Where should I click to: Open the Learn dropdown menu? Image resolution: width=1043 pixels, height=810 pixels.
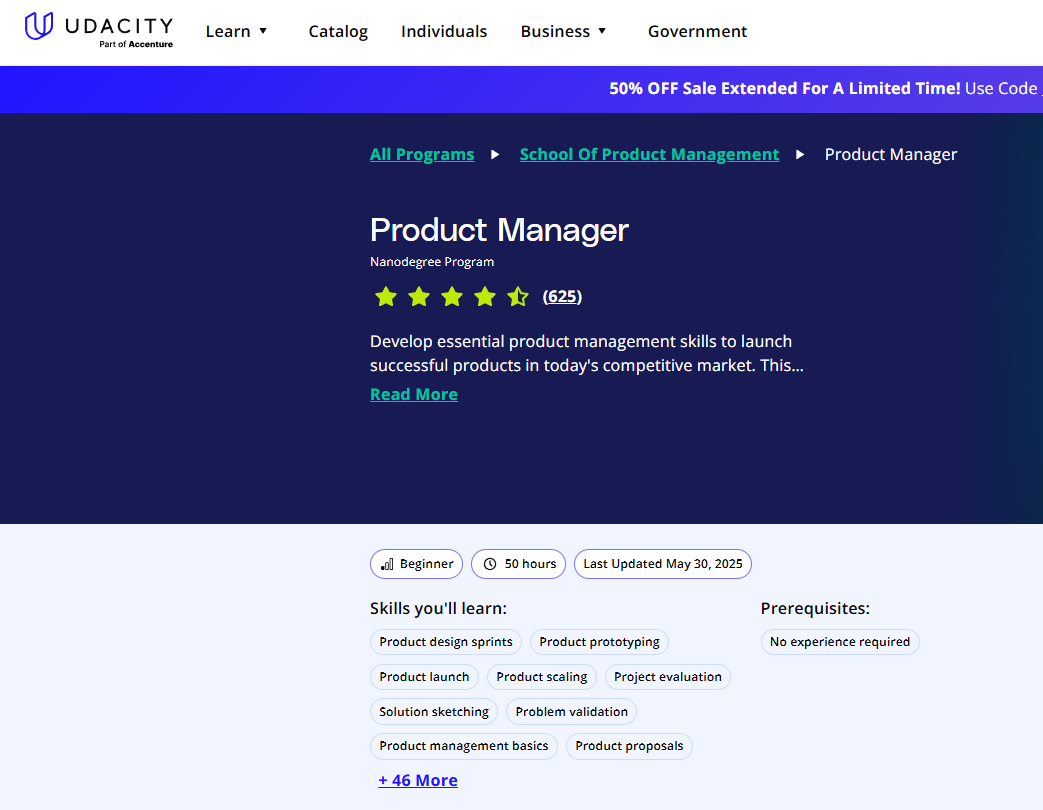tap(236, 31)
